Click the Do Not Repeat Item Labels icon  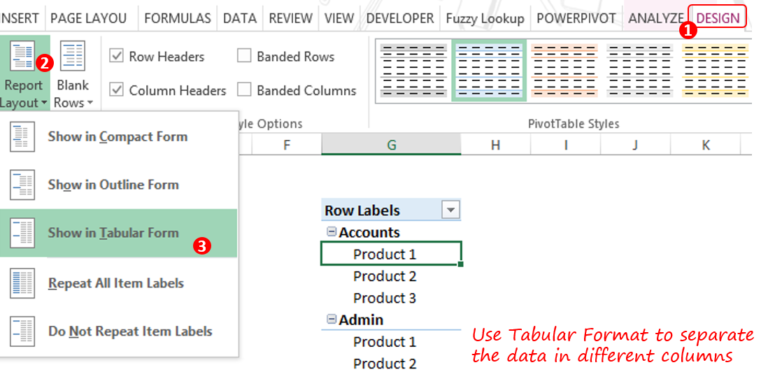(22, 332)
